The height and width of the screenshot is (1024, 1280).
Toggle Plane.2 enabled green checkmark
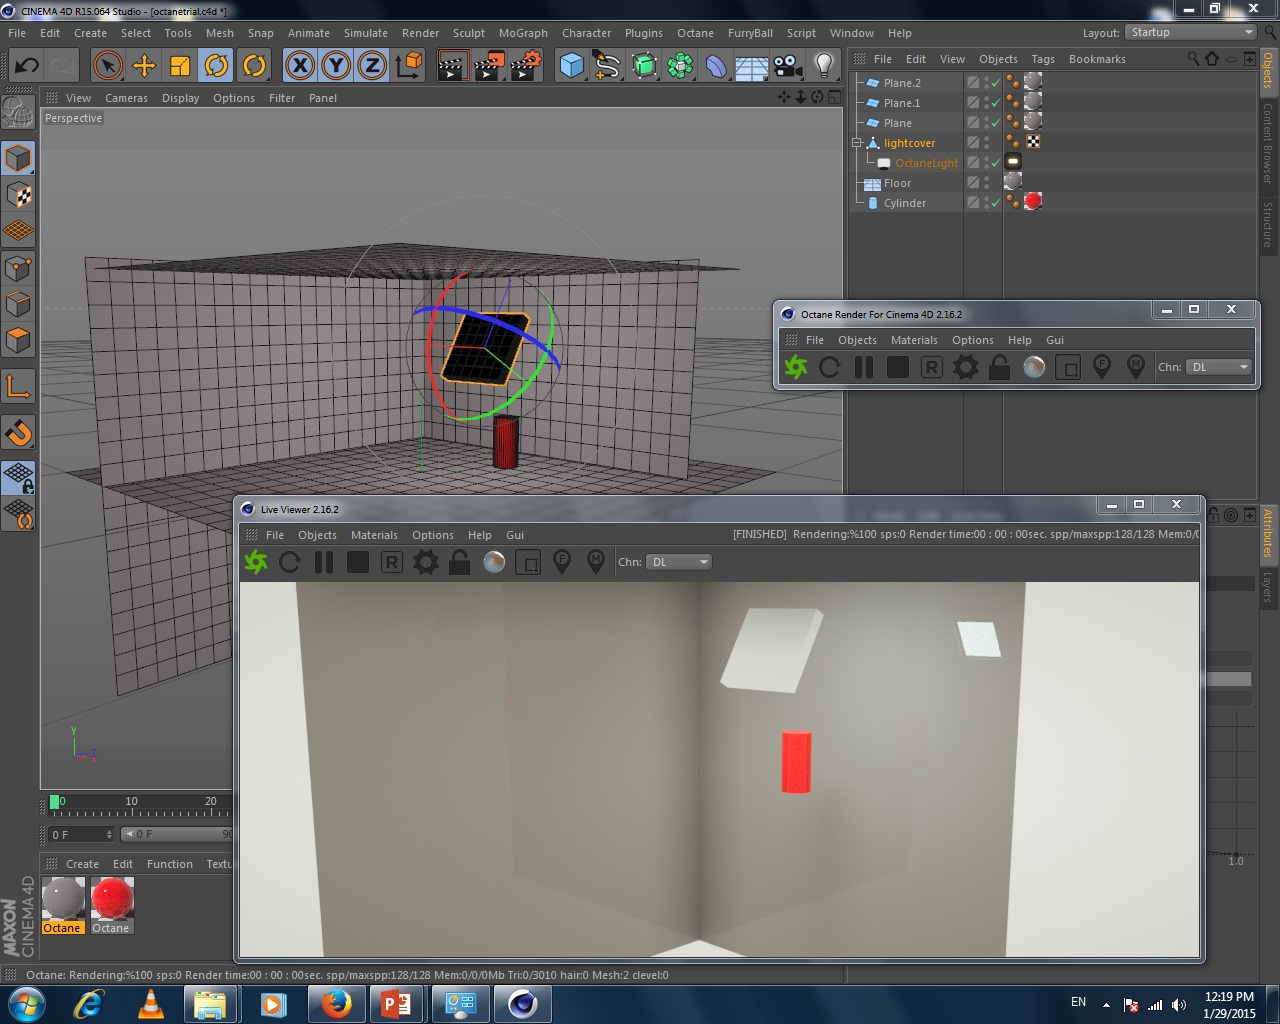click(x=995, y=83)
